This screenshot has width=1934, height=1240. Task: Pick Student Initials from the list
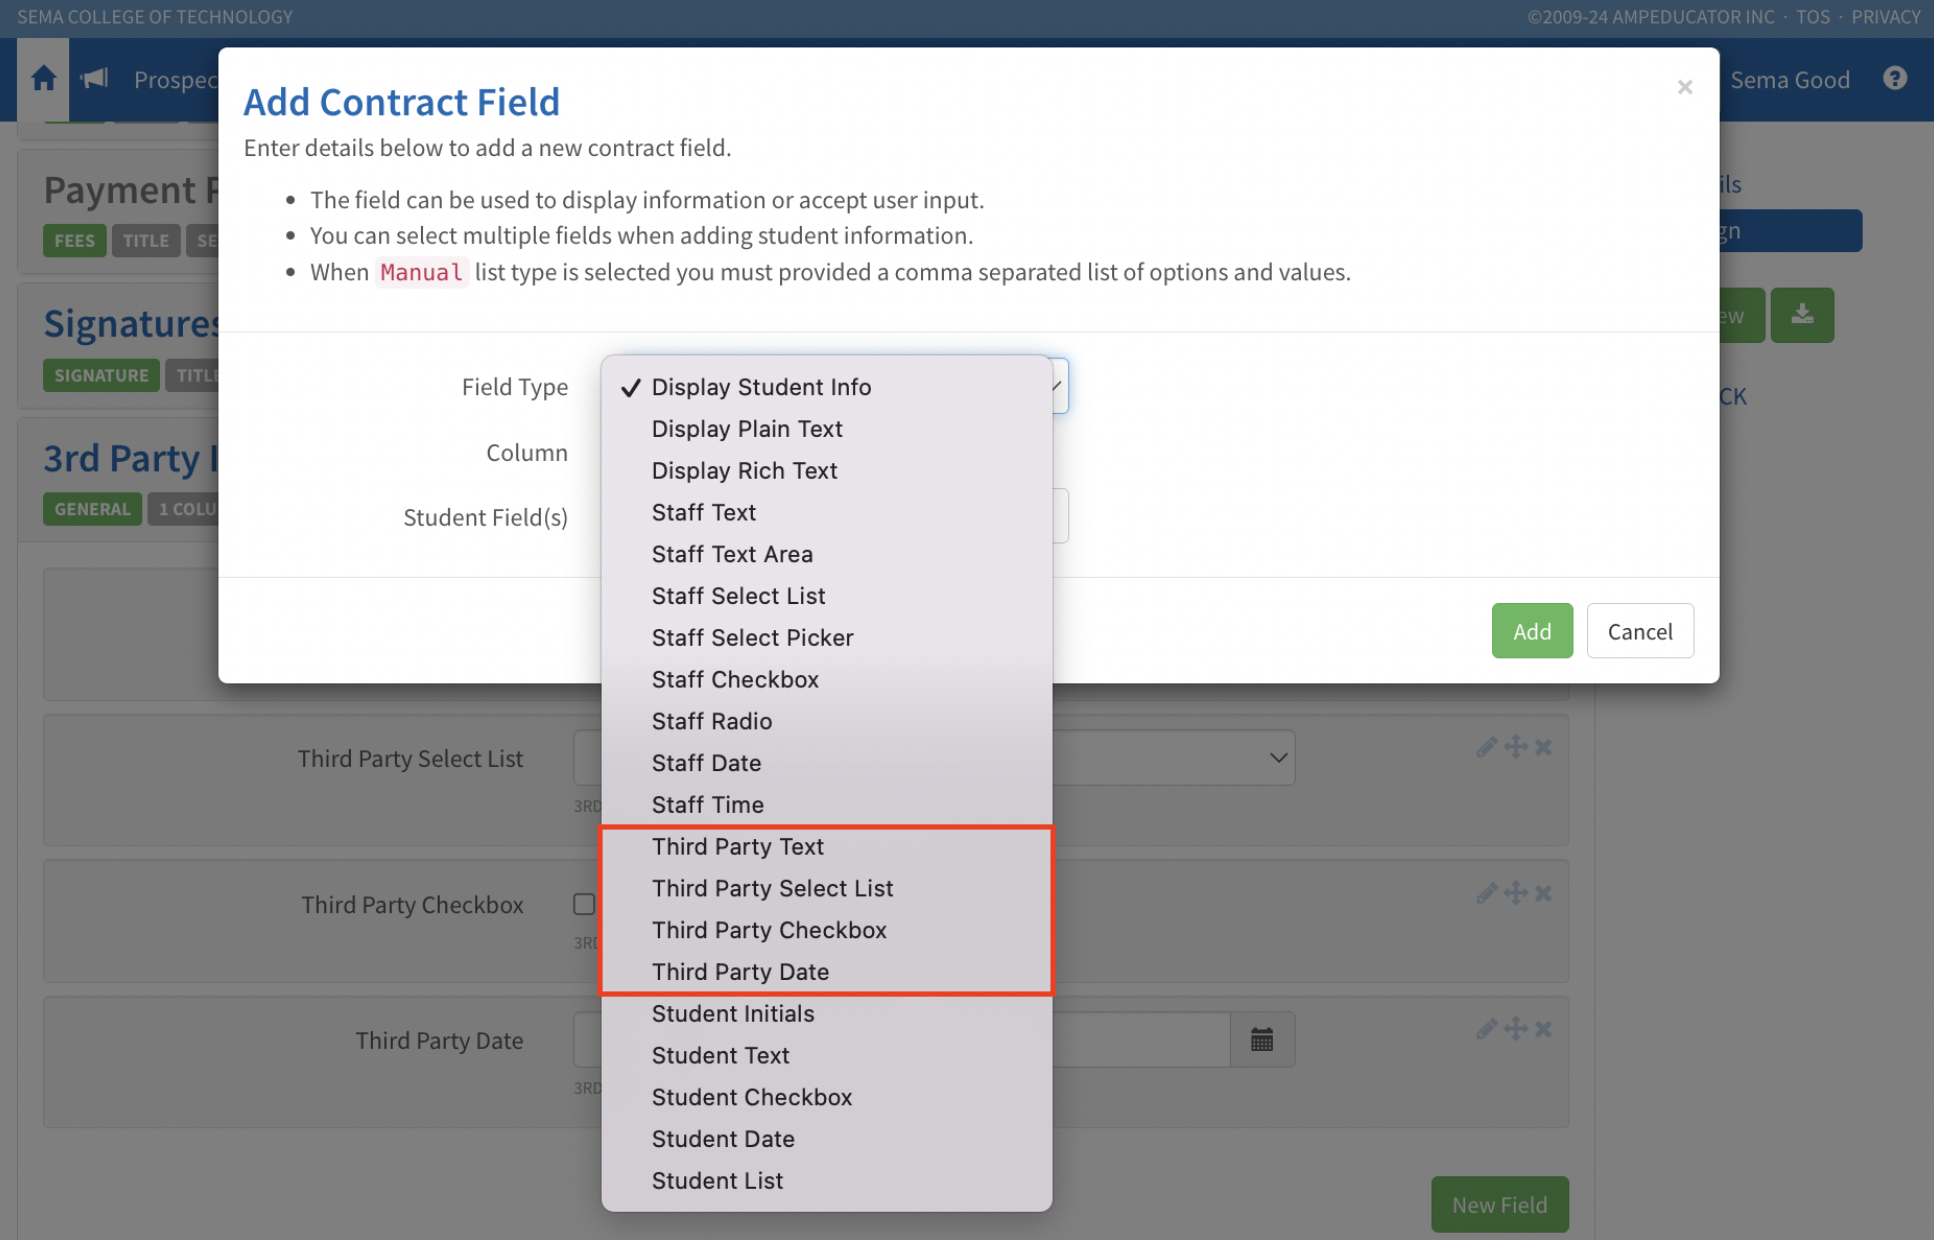732,1014
